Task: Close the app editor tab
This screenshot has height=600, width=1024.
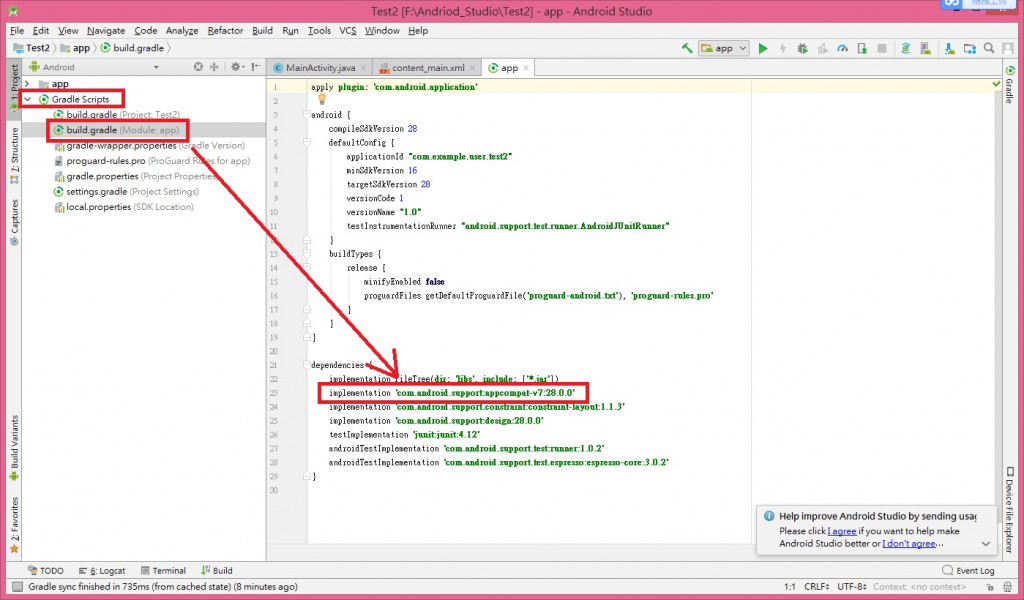Action: click(x=526, y=67)
